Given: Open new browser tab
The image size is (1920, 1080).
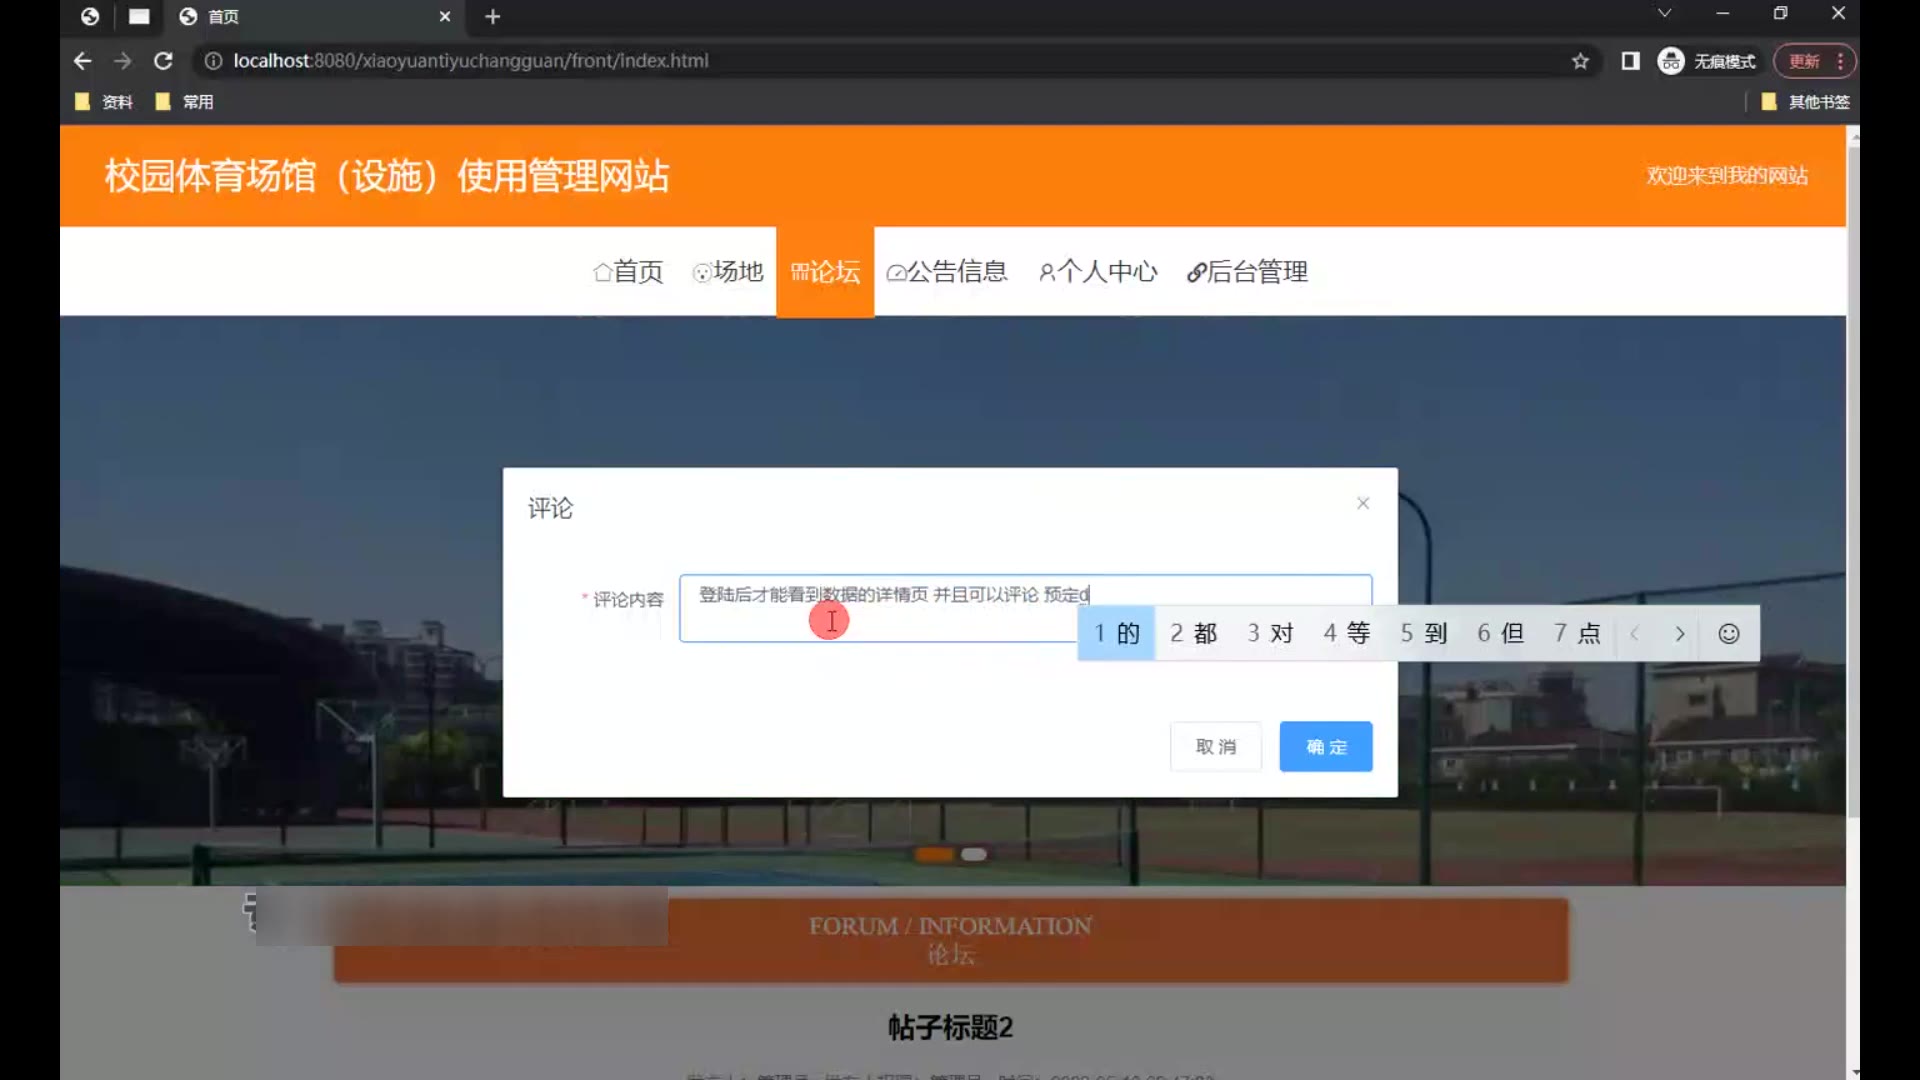Looking at the screenshot, I should (x=492, y=16).
